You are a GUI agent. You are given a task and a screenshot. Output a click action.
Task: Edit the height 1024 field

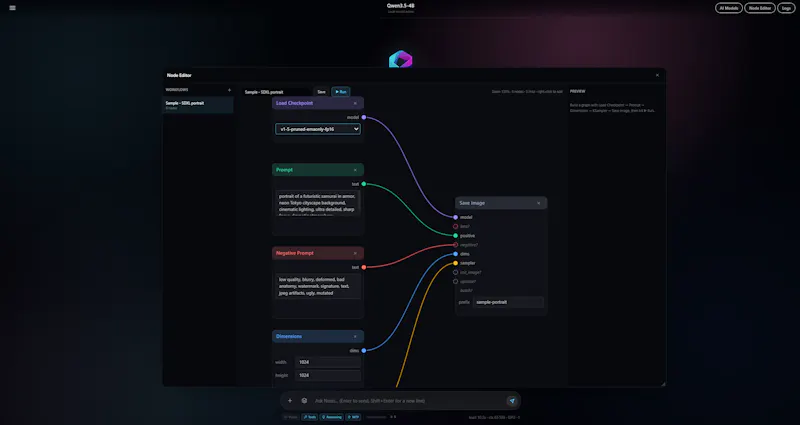(x=328, y=375)
